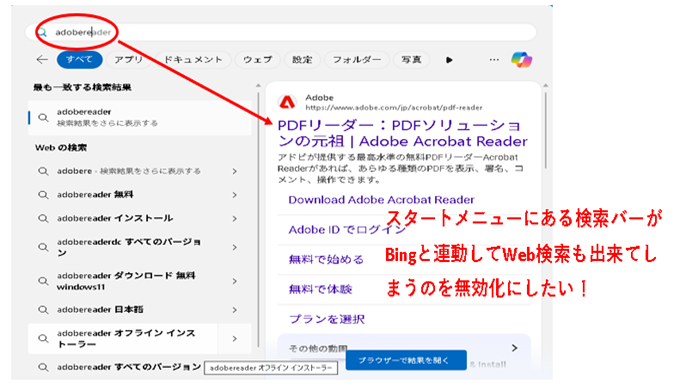Click the preview pane vertical scrollbar
Viewport: 680px width, 390px height.
coord(546,130)
